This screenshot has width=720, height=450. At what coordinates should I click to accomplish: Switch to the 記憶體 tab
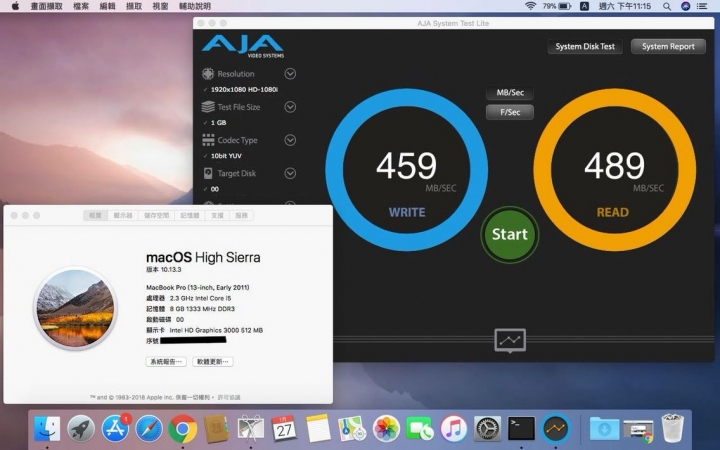click(190, 215)
